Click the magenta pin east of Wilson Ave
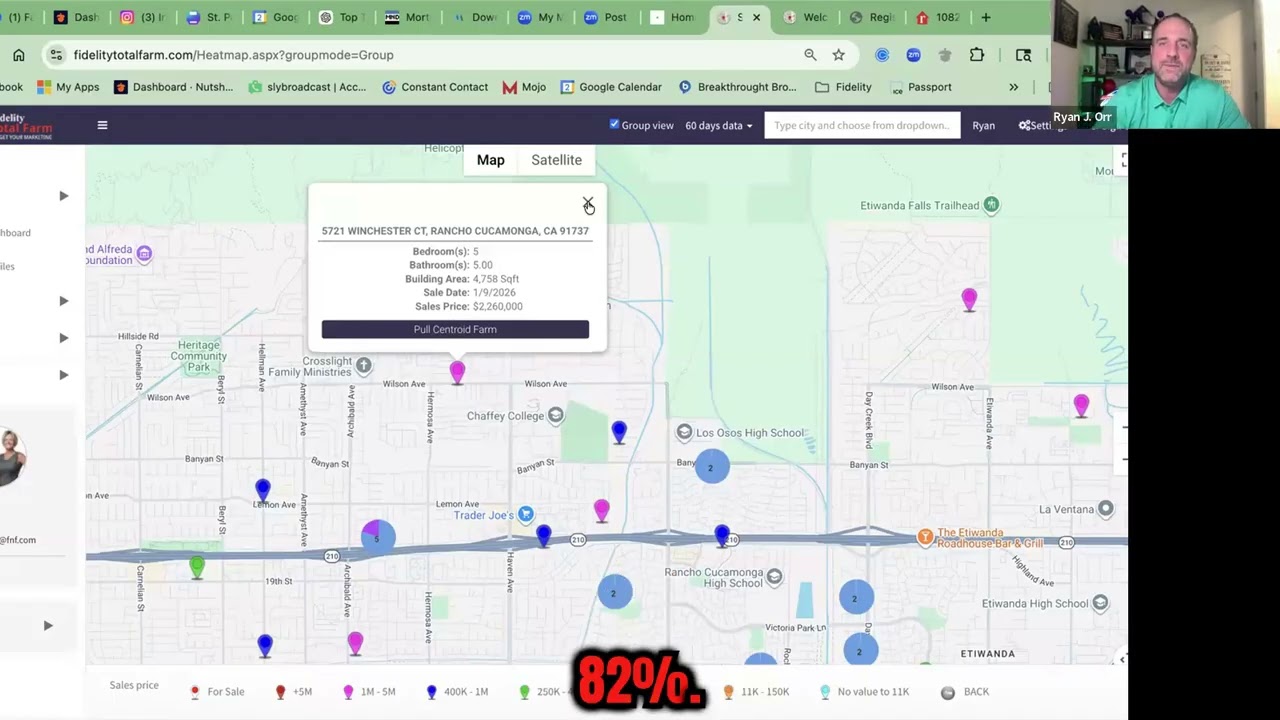Viewport: 1280px width, 720px height. 1081,406
